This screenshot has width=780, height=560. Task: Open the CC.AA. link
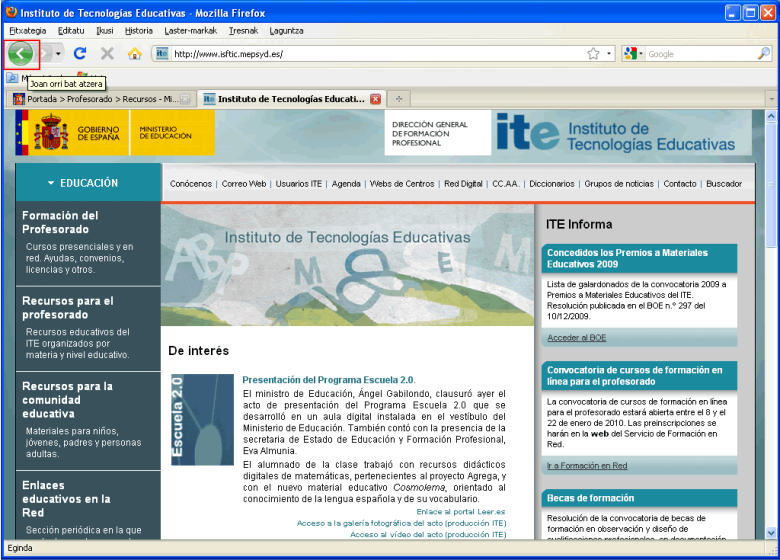506,184
